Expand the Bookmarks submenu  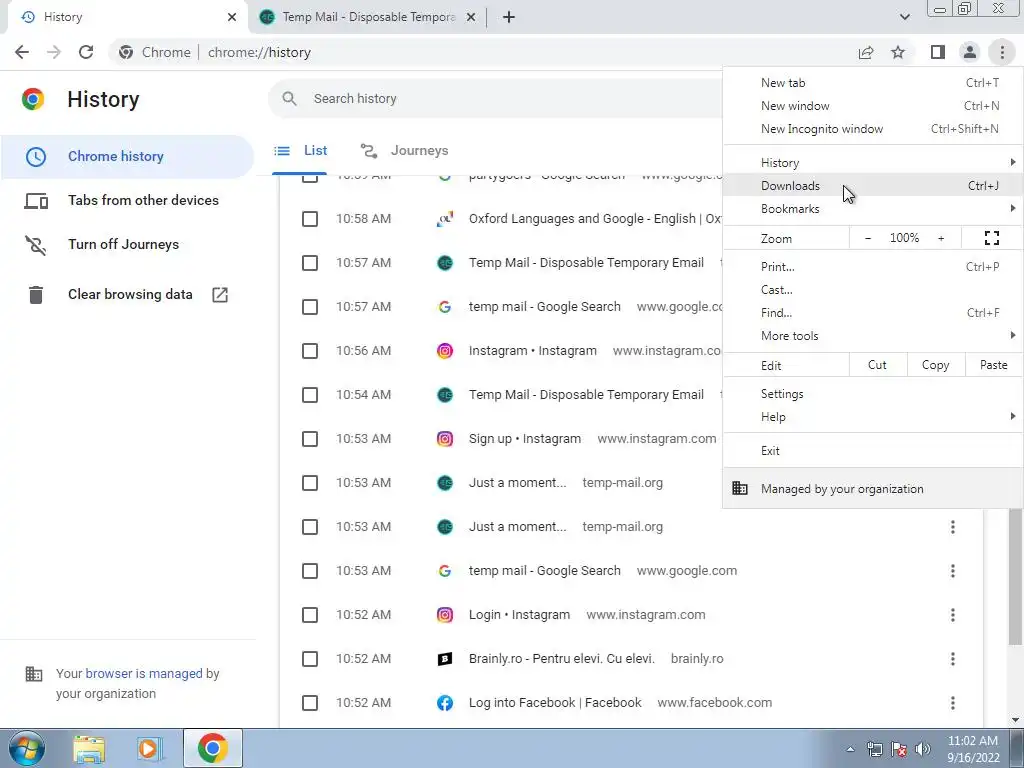point(872,209)
